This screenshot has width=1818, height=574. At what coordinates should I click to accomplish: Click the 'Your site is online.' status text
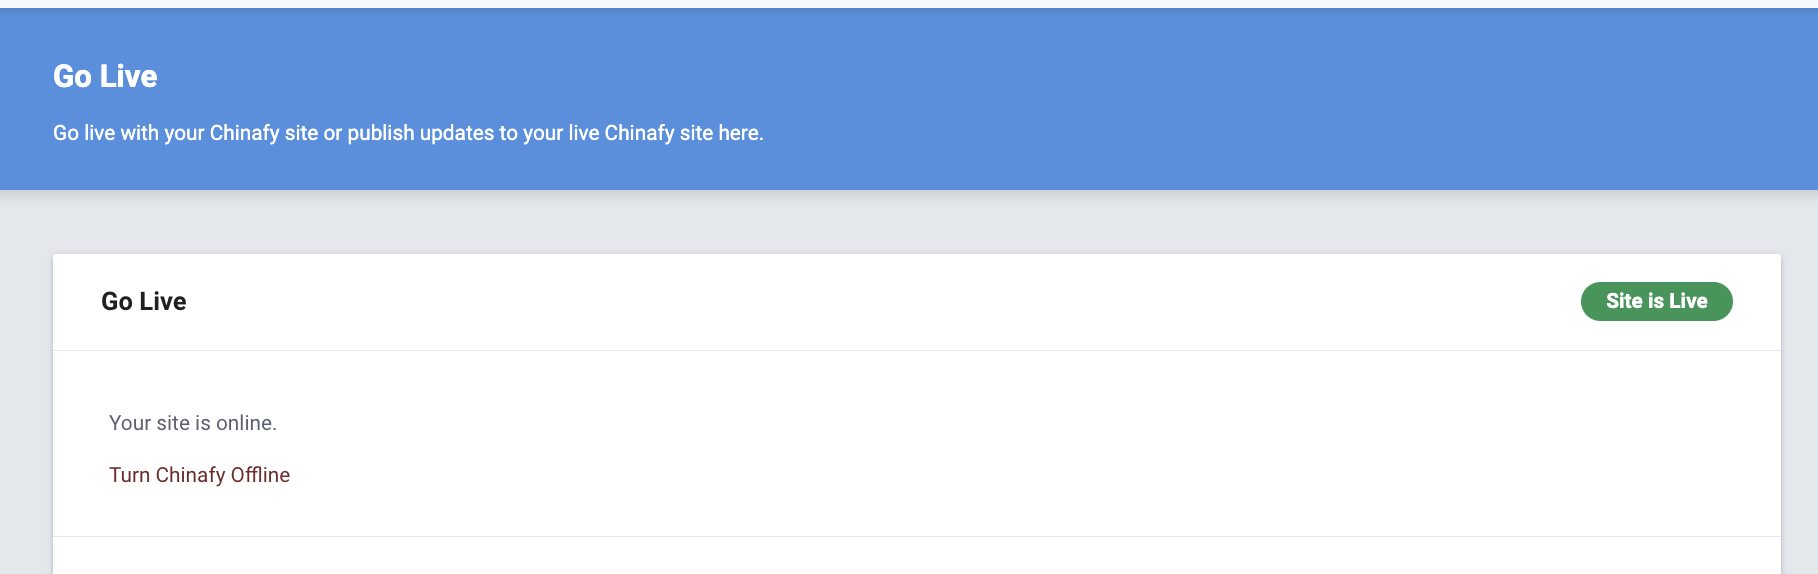pos(193,423)
